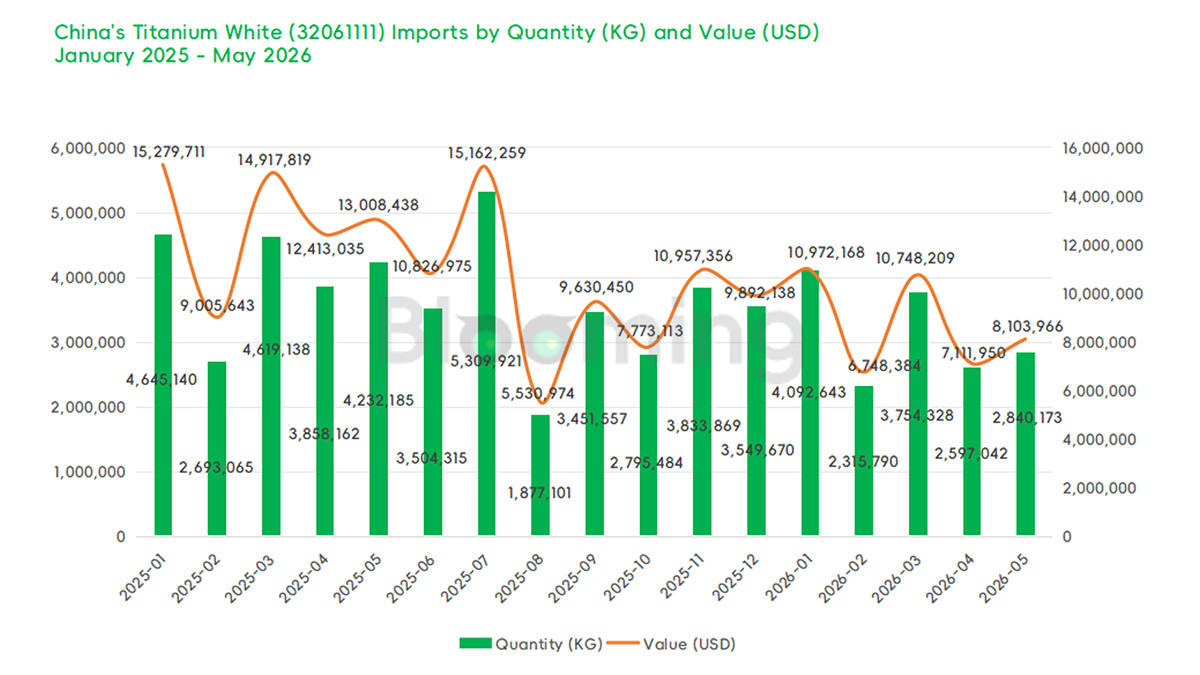This screenshot has height=675, width=1200.
Task: Click the value label 13,008,438
Action: pos(379,205)
